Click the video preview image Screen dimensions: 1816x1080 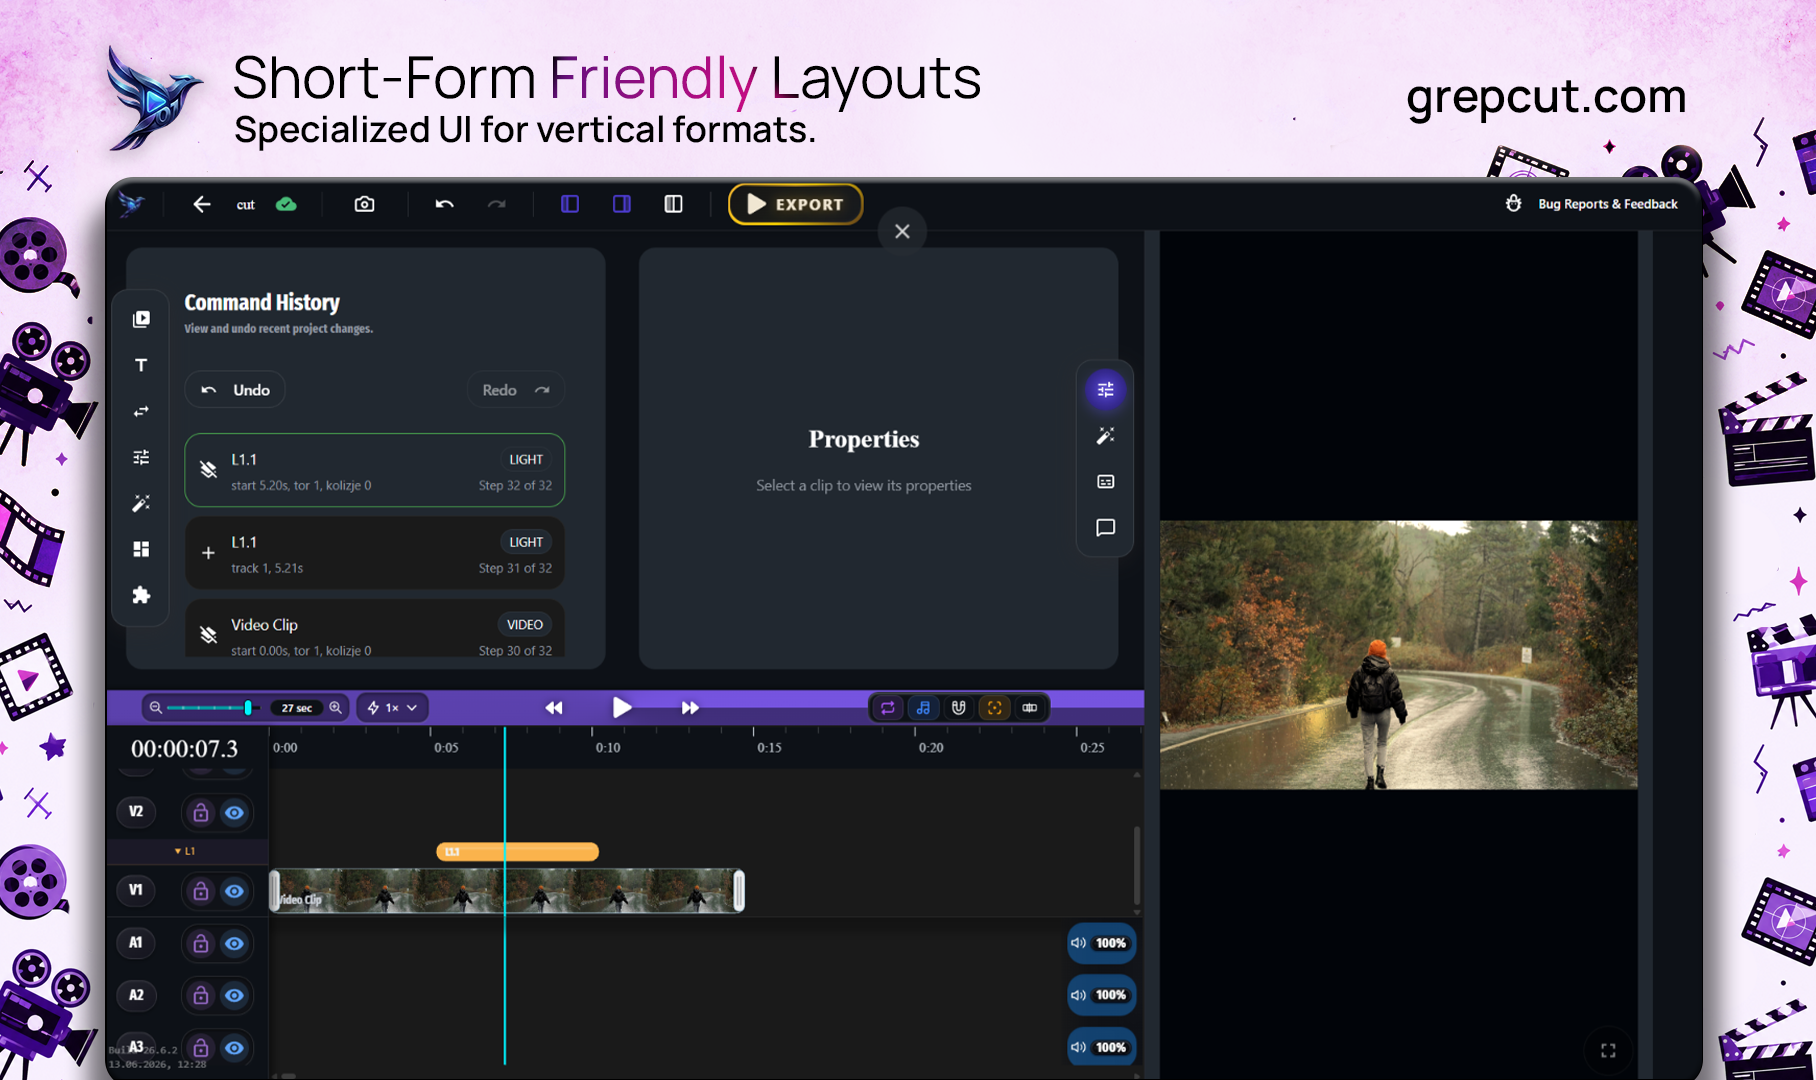pos(1398,654)
